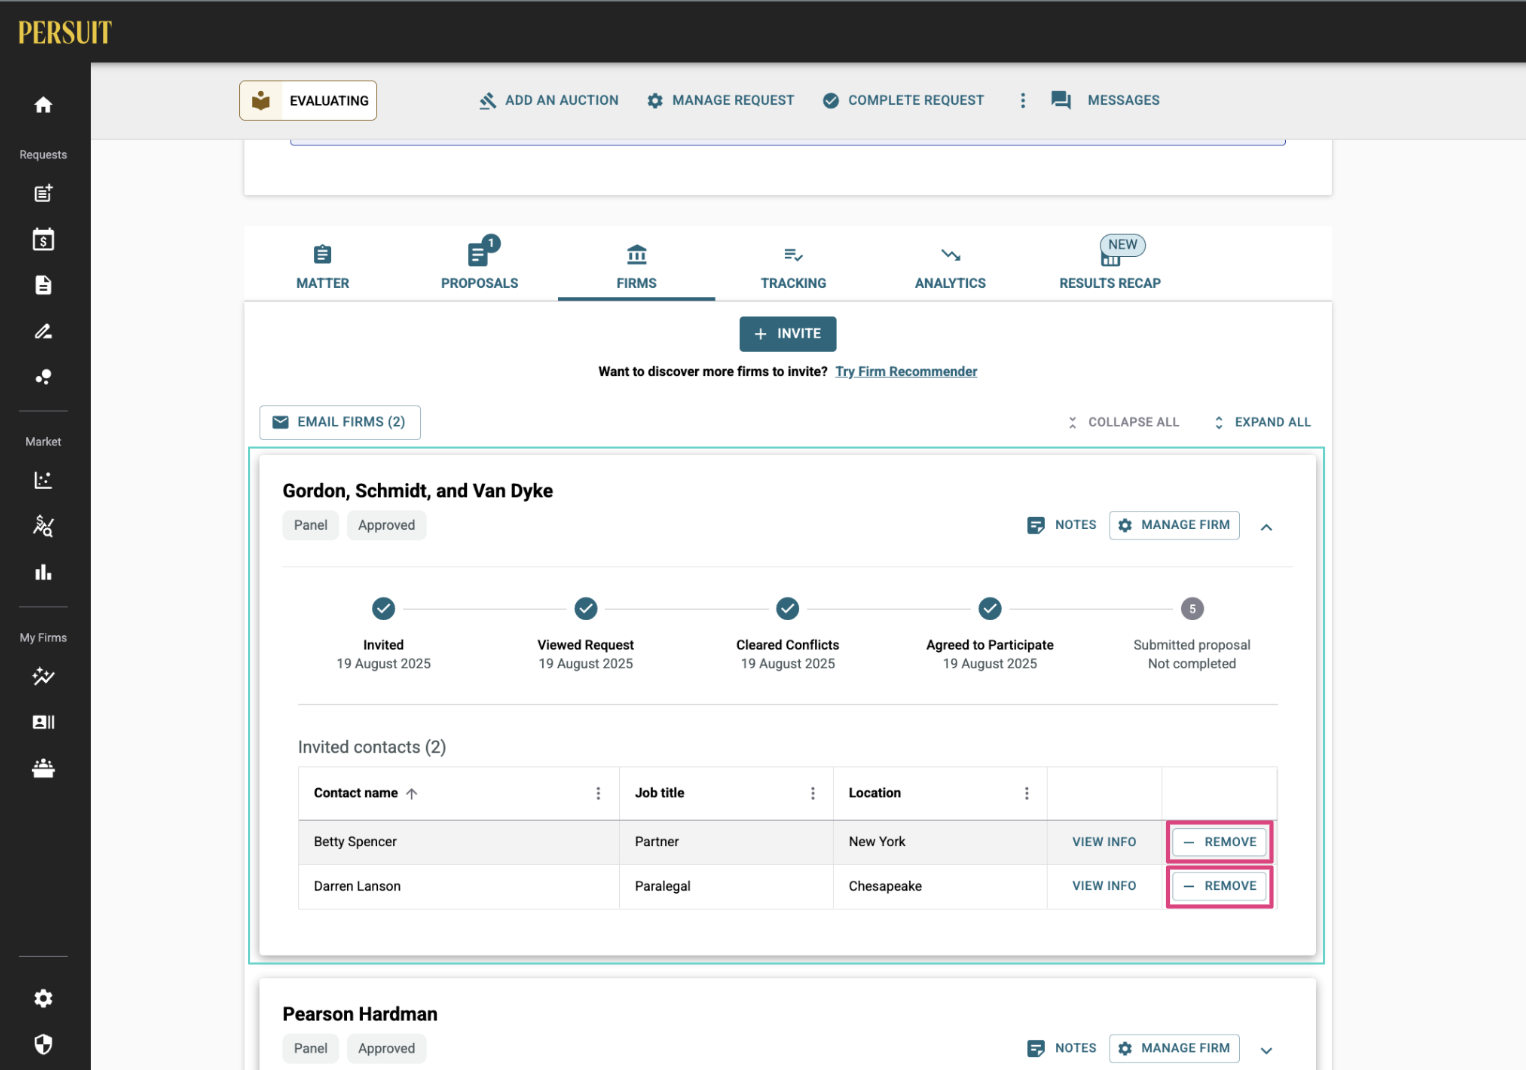
Task: Remove Darren Lanson from contacts
Action: coord(1219,886)
